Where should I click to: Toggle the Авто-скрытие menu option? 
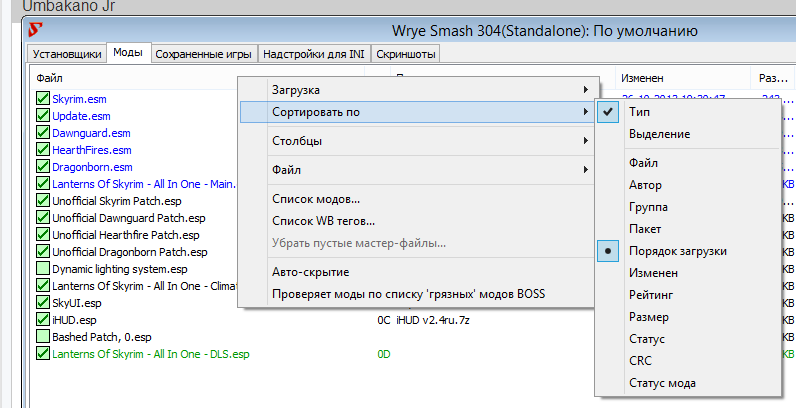[x=416, y=272]
